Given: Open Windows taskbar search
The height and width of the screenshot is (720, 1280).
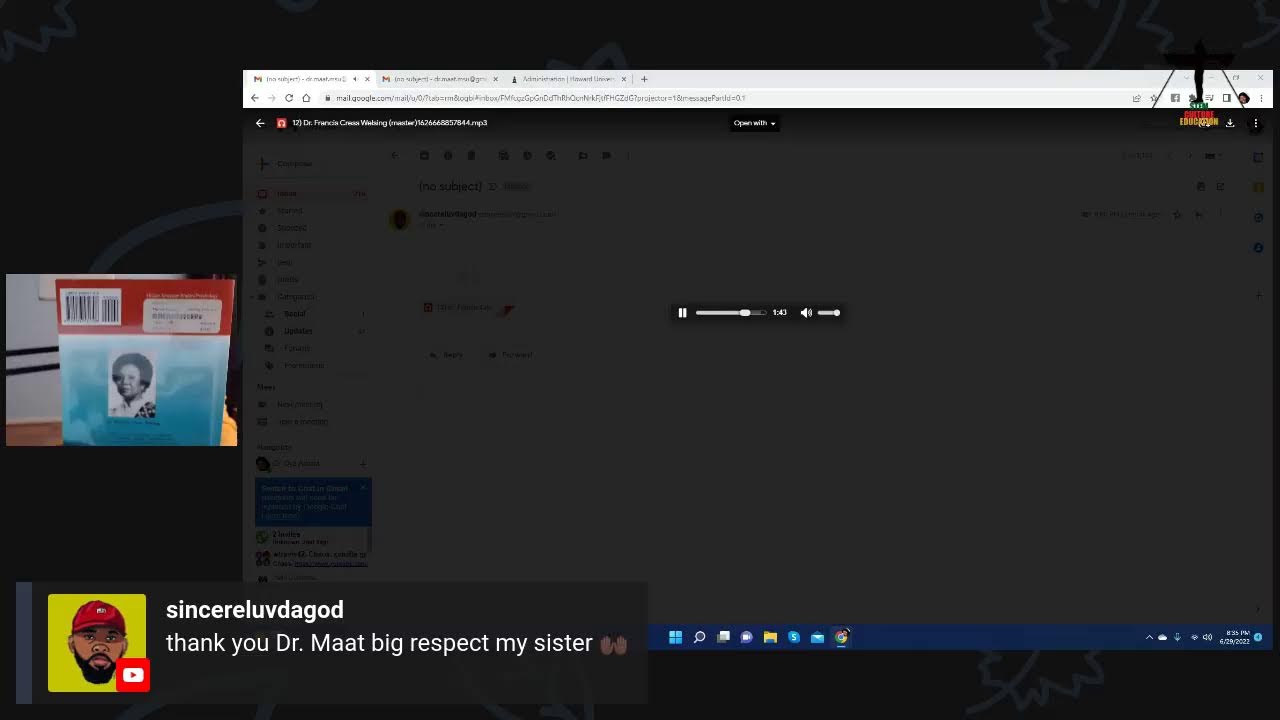Looking at the screenshot, I should point(699,637).
